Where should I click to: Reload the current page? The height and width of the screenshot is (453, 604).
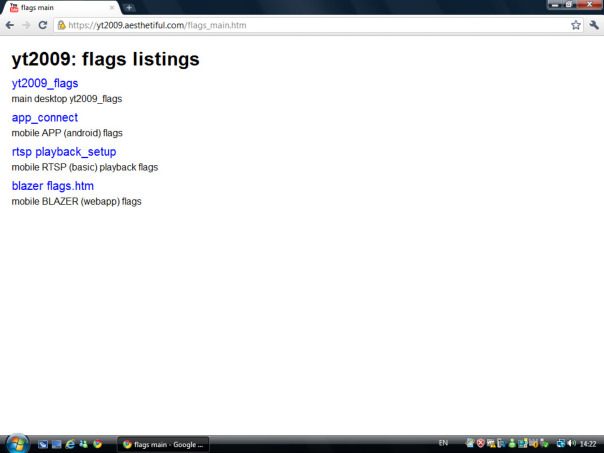click(x=43, y=25)
